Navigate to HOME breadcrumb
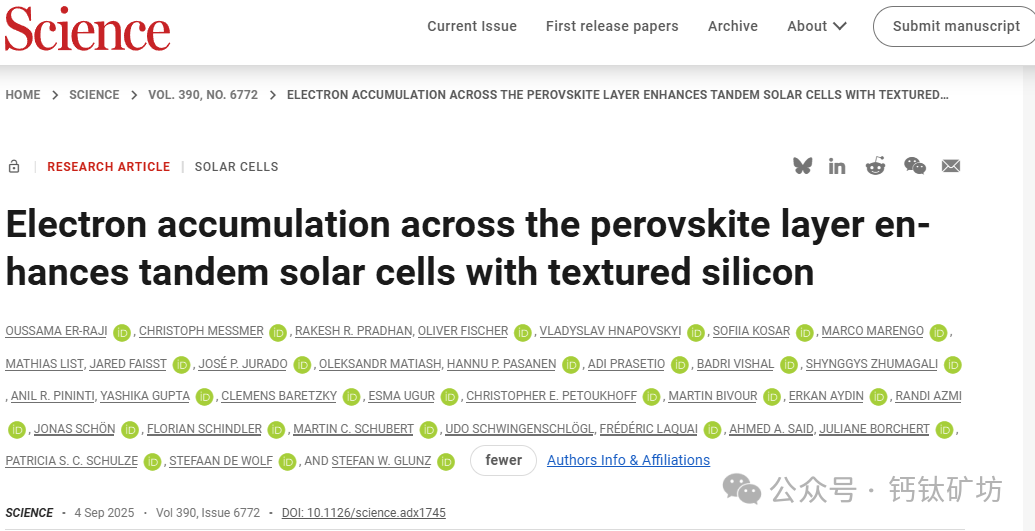The image size is (1035, 531). 23,95
